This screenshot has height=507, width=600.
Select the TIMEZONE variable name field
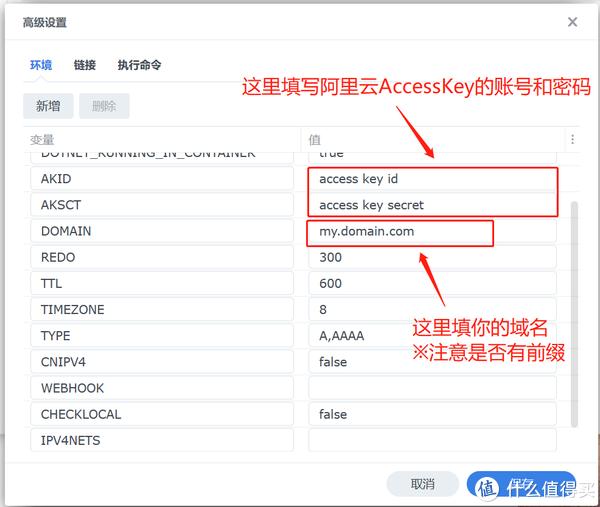pos(162,310)
